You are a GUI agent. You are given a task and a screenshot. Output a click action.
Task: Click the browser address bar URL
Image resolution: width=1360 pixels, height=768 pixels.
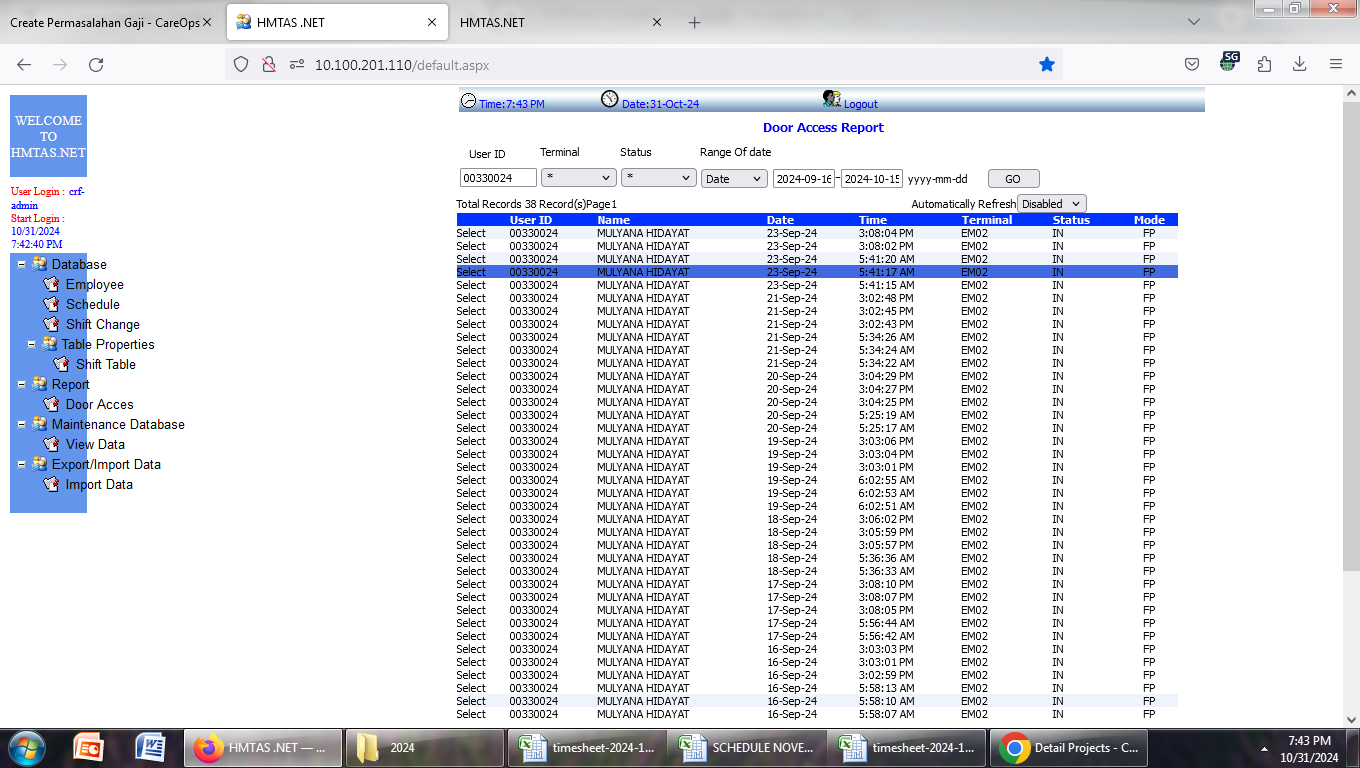[402, 65]
